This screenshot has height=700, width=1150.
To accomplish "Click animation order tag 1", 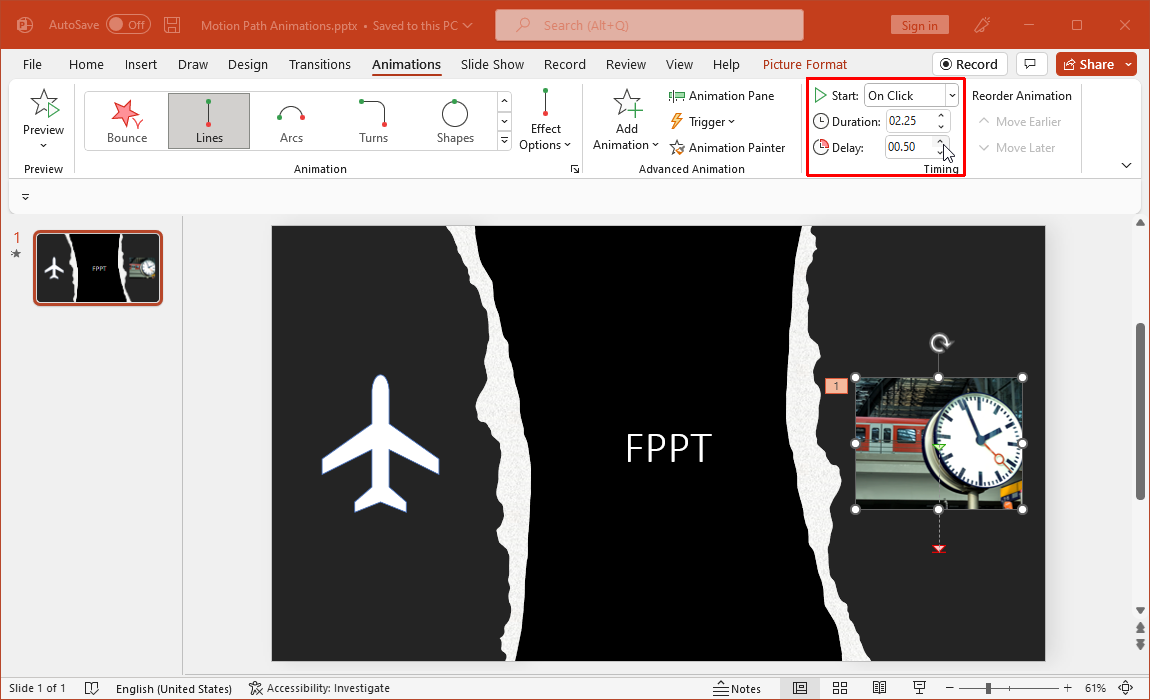I will pos(836,386).
